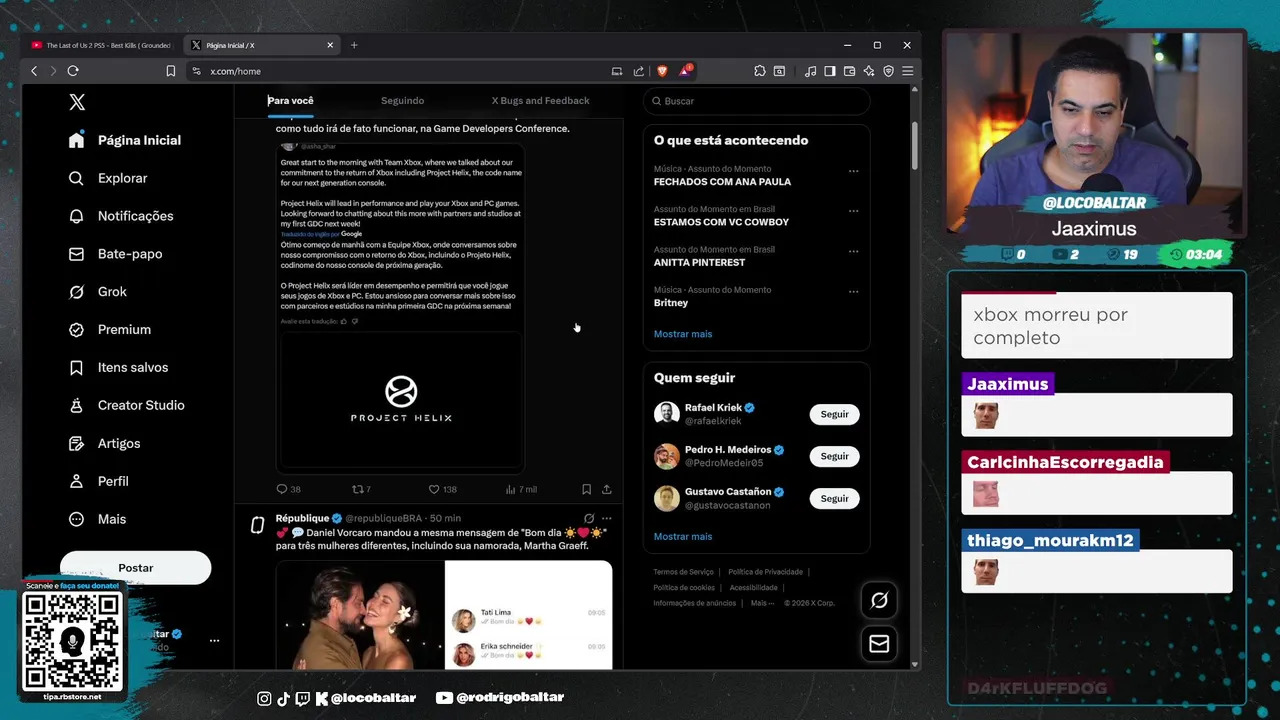Like the Project Helix post

click(442, 489)
